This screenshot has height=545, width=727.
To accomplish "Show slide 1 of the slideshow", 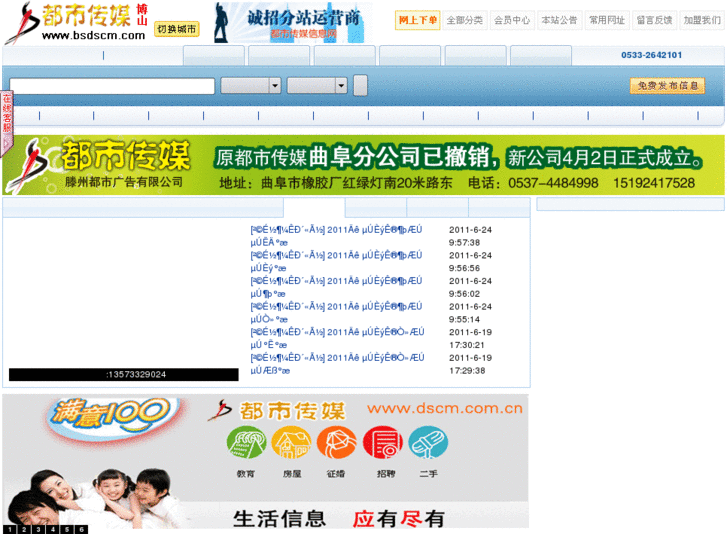I will click(10, 530).
